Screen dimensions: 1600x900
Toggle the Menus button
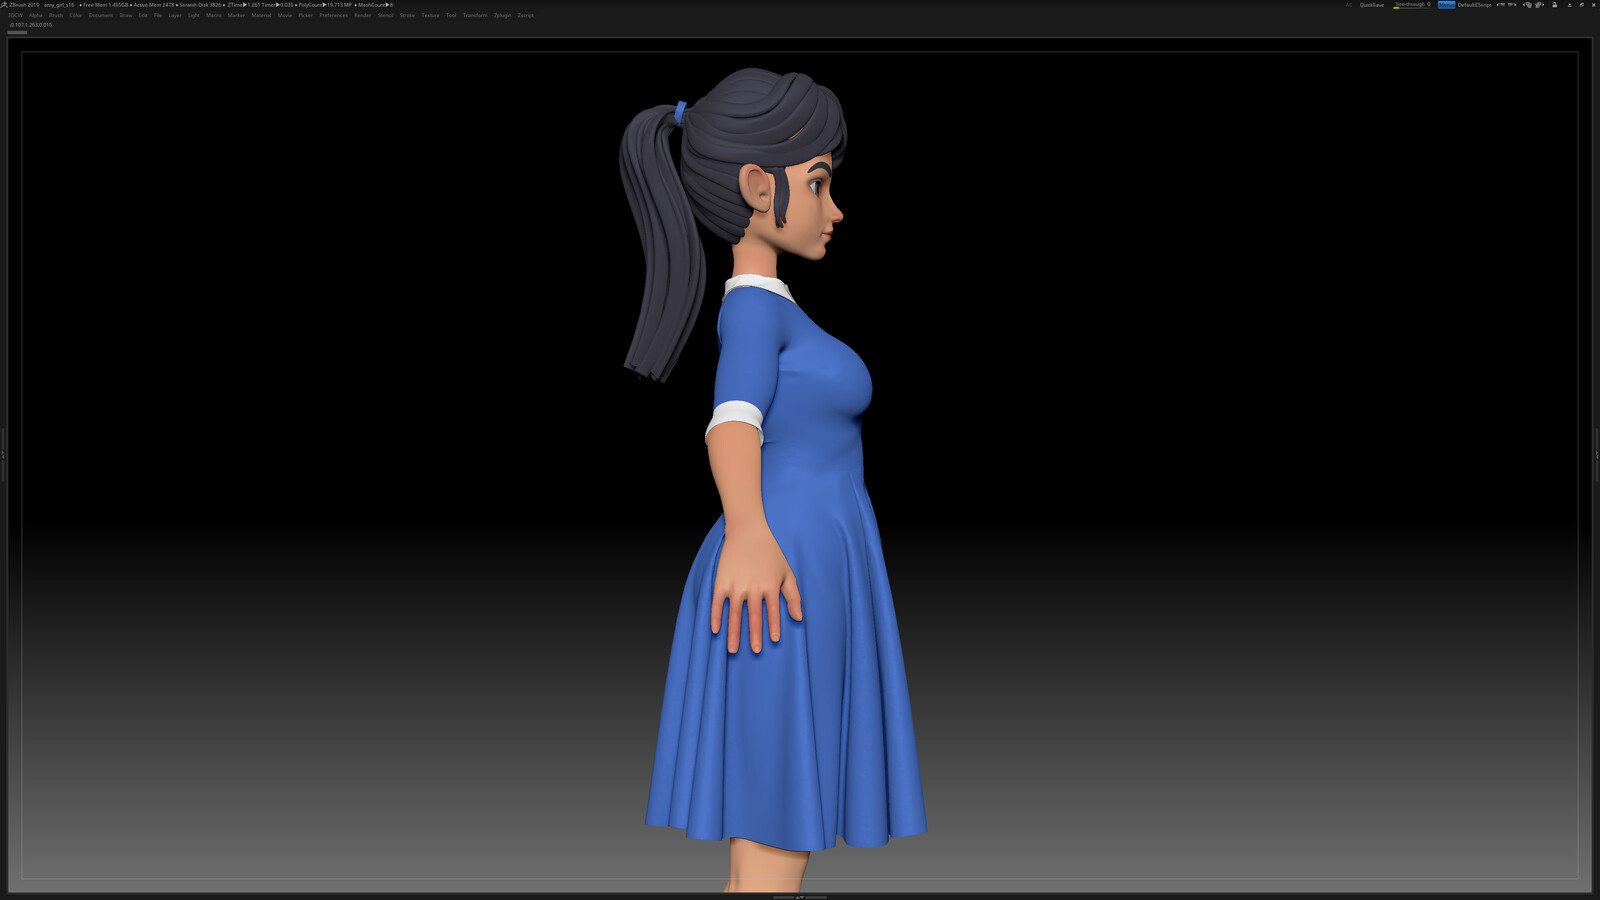click(x=1447, y=5)
